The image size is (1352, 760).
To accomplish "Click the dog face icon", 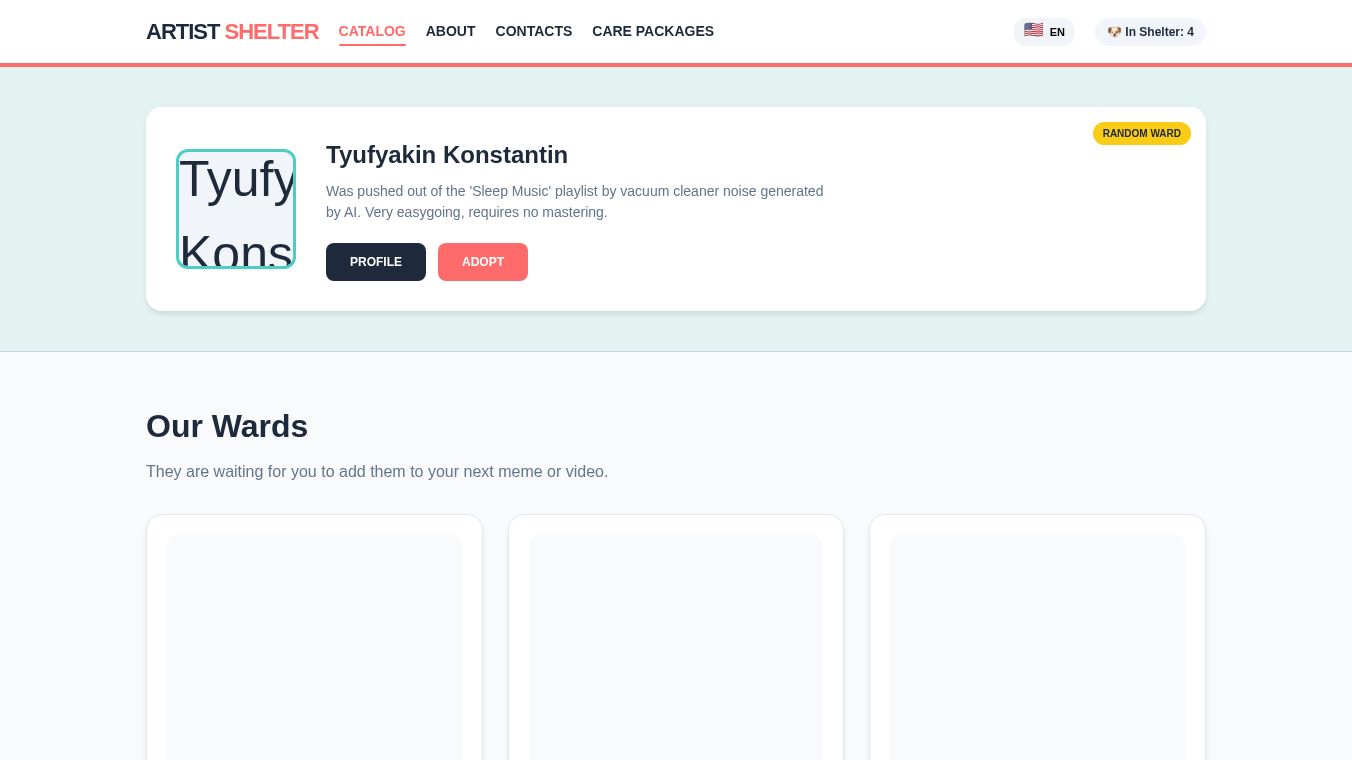I will [x=1114, y=32].
